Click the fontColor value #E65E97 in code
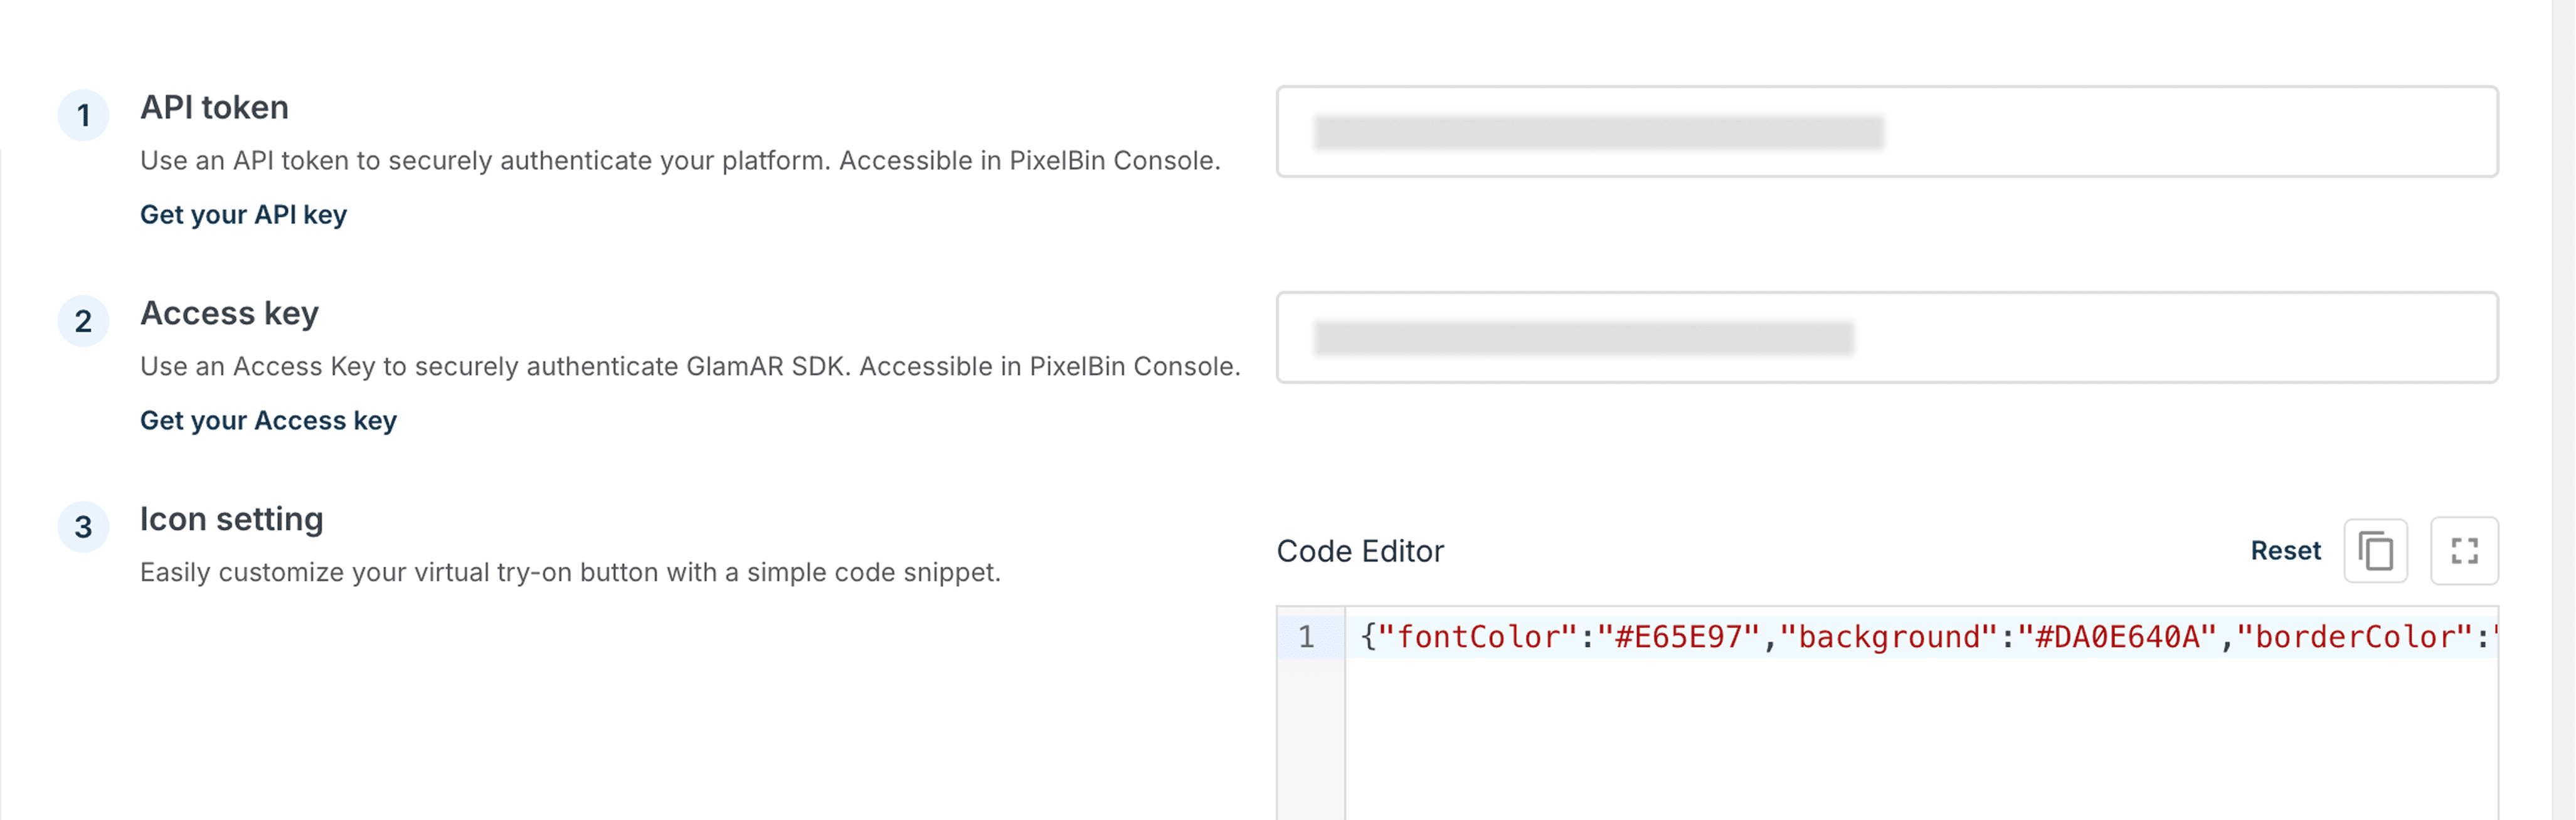Viewport: 2576px width, 820px height. [1678, 637]
